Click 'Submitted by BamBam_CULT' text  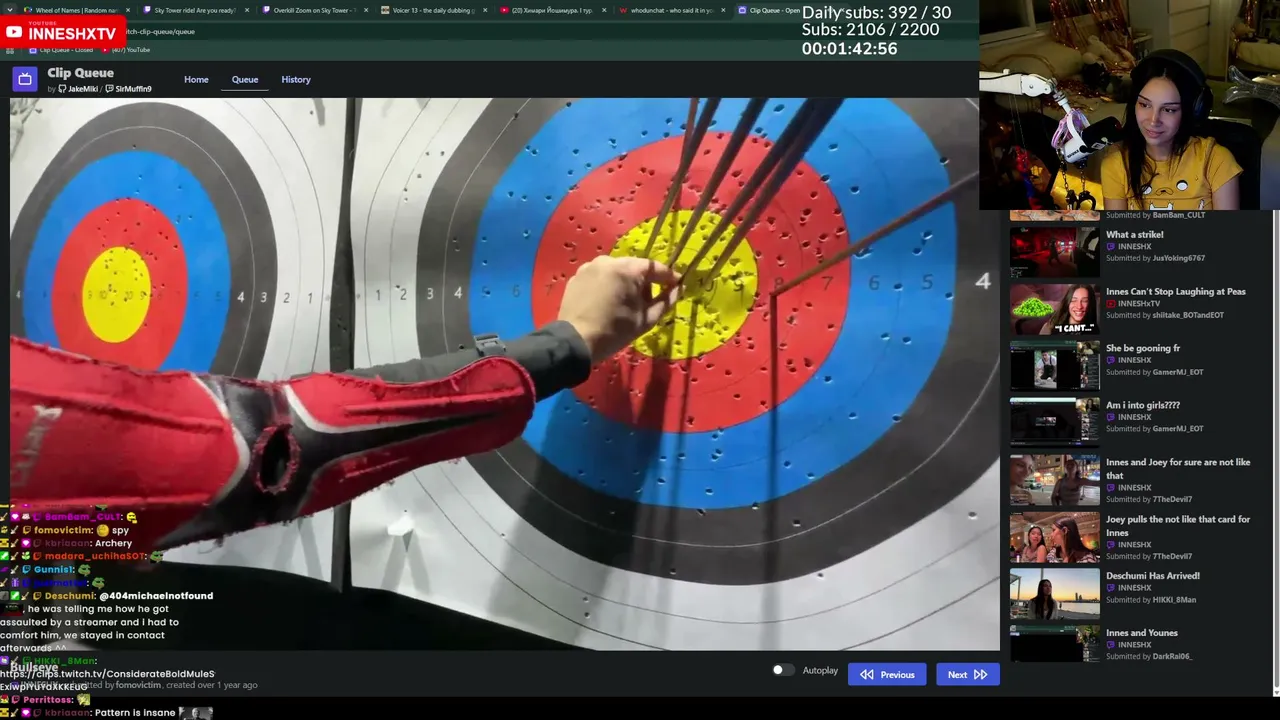(x=1155, y=215)
